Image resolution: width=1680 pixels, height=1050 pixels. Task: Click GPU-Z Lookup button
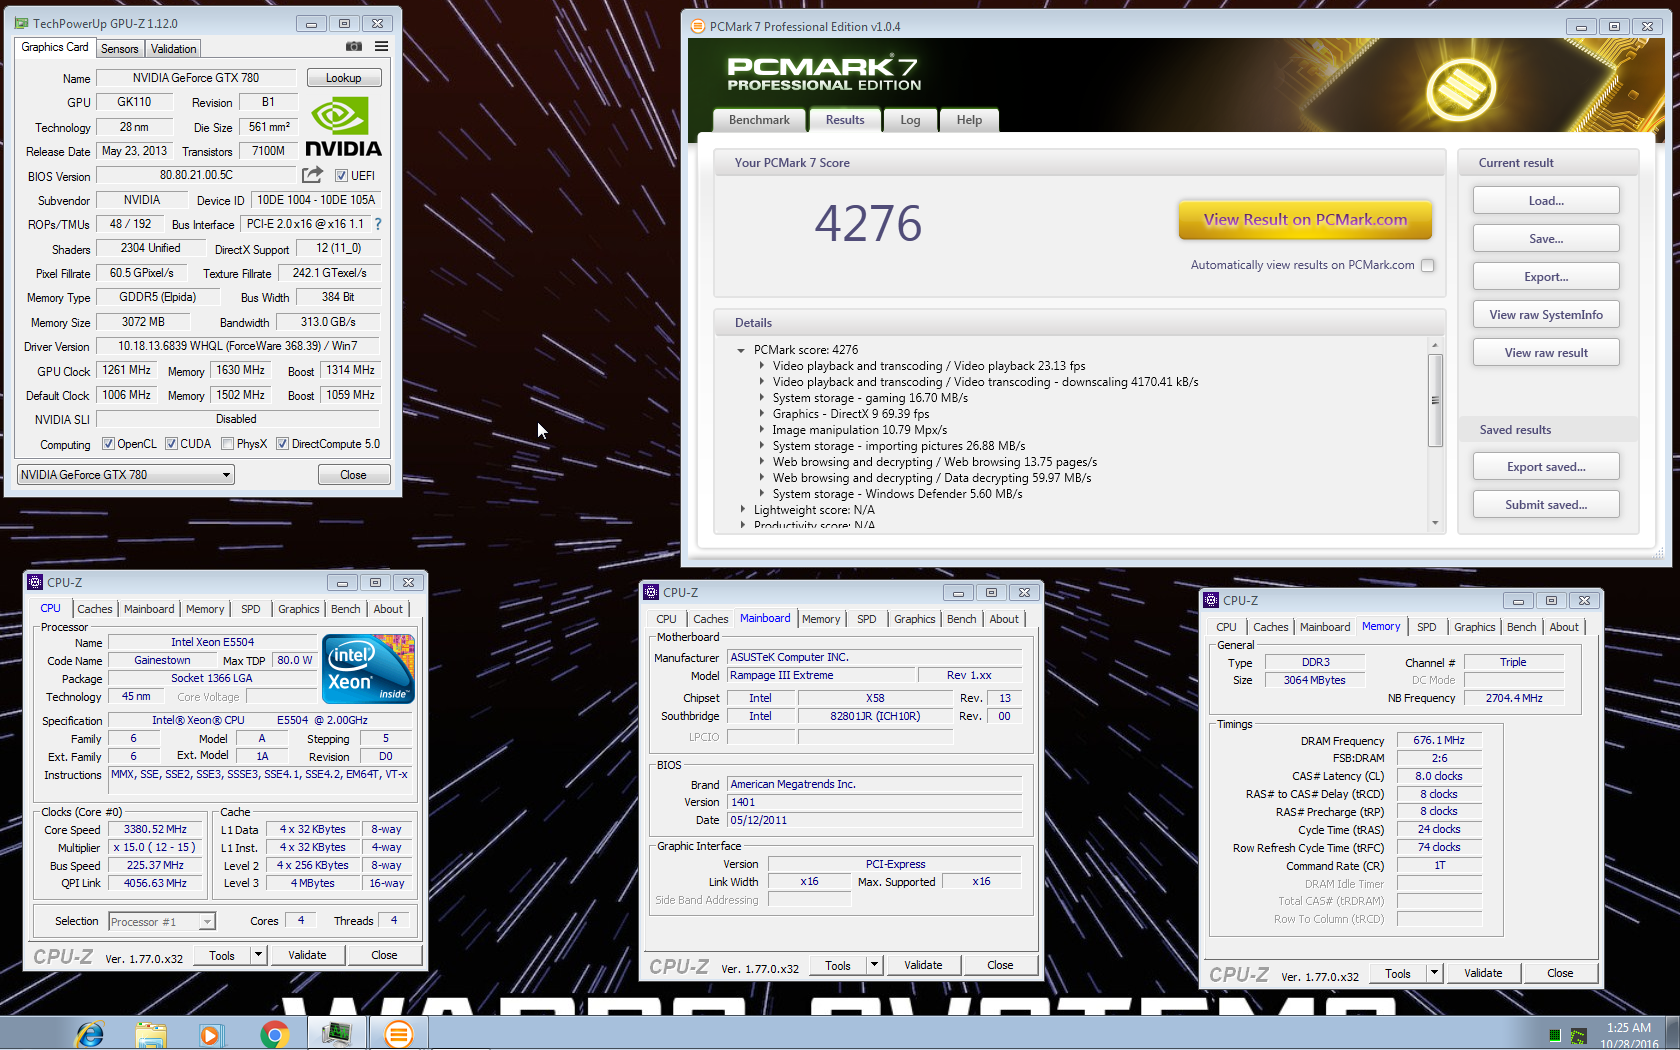(343, 78)
